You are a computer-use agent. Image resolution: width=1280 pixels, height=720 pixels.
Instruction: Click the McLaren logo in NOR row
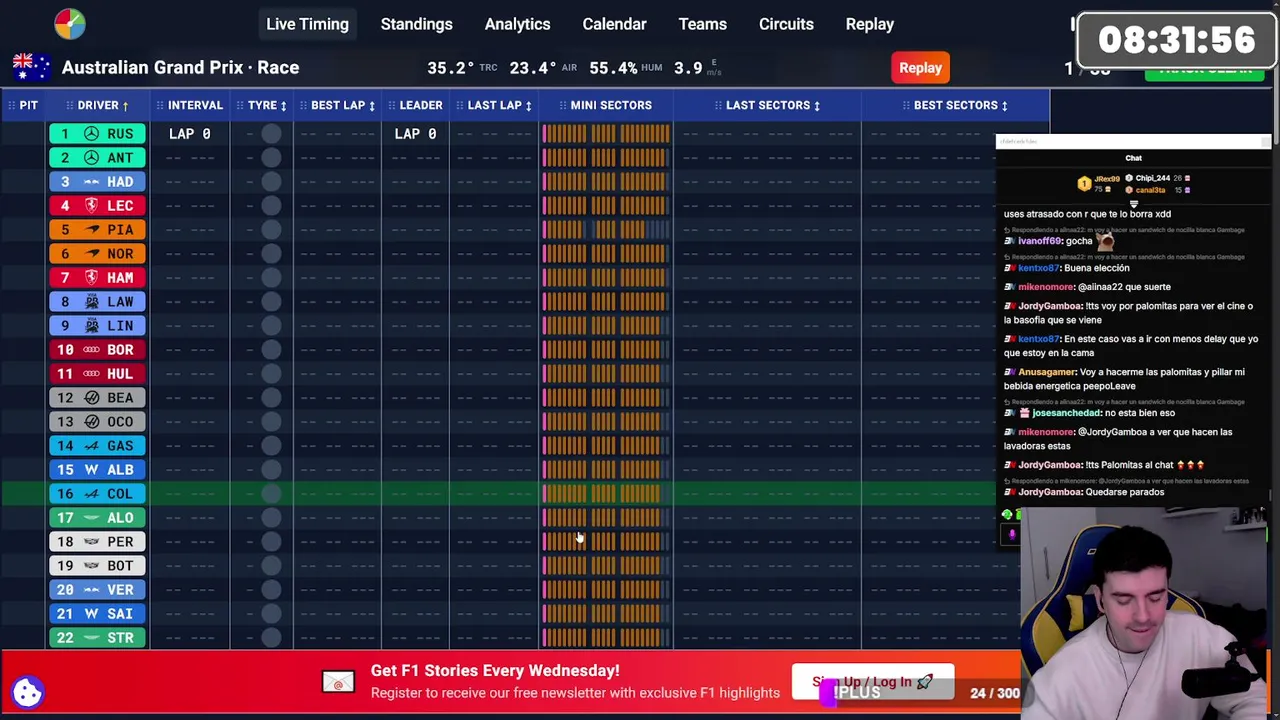point(92,253)
